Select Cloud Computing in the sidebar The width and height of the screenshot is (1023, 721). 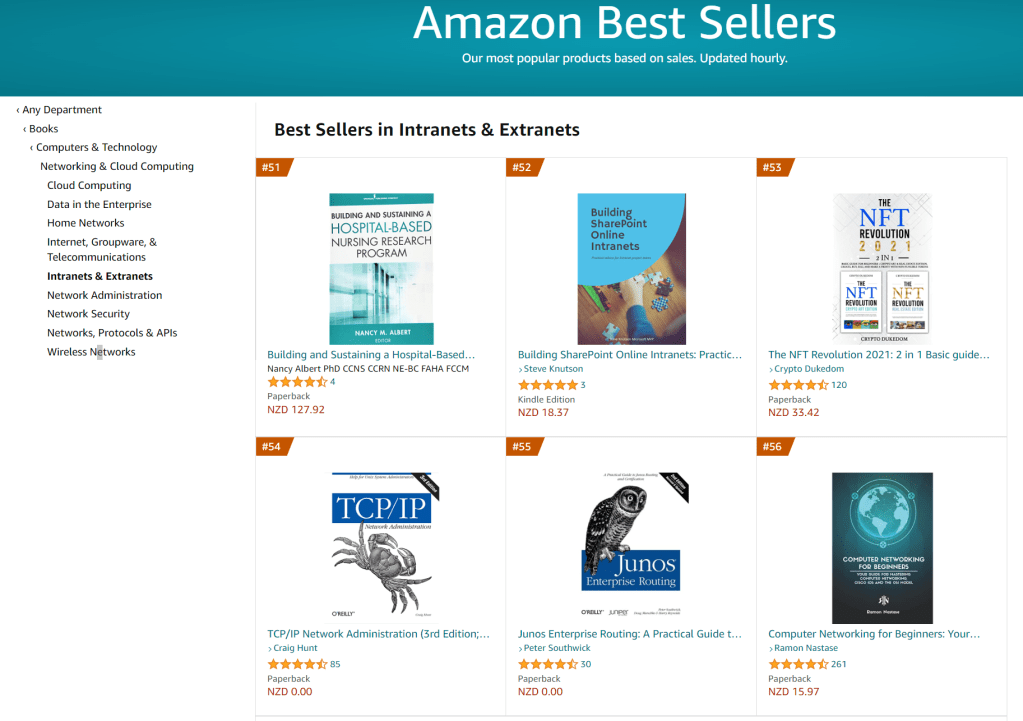click(89, 185)
